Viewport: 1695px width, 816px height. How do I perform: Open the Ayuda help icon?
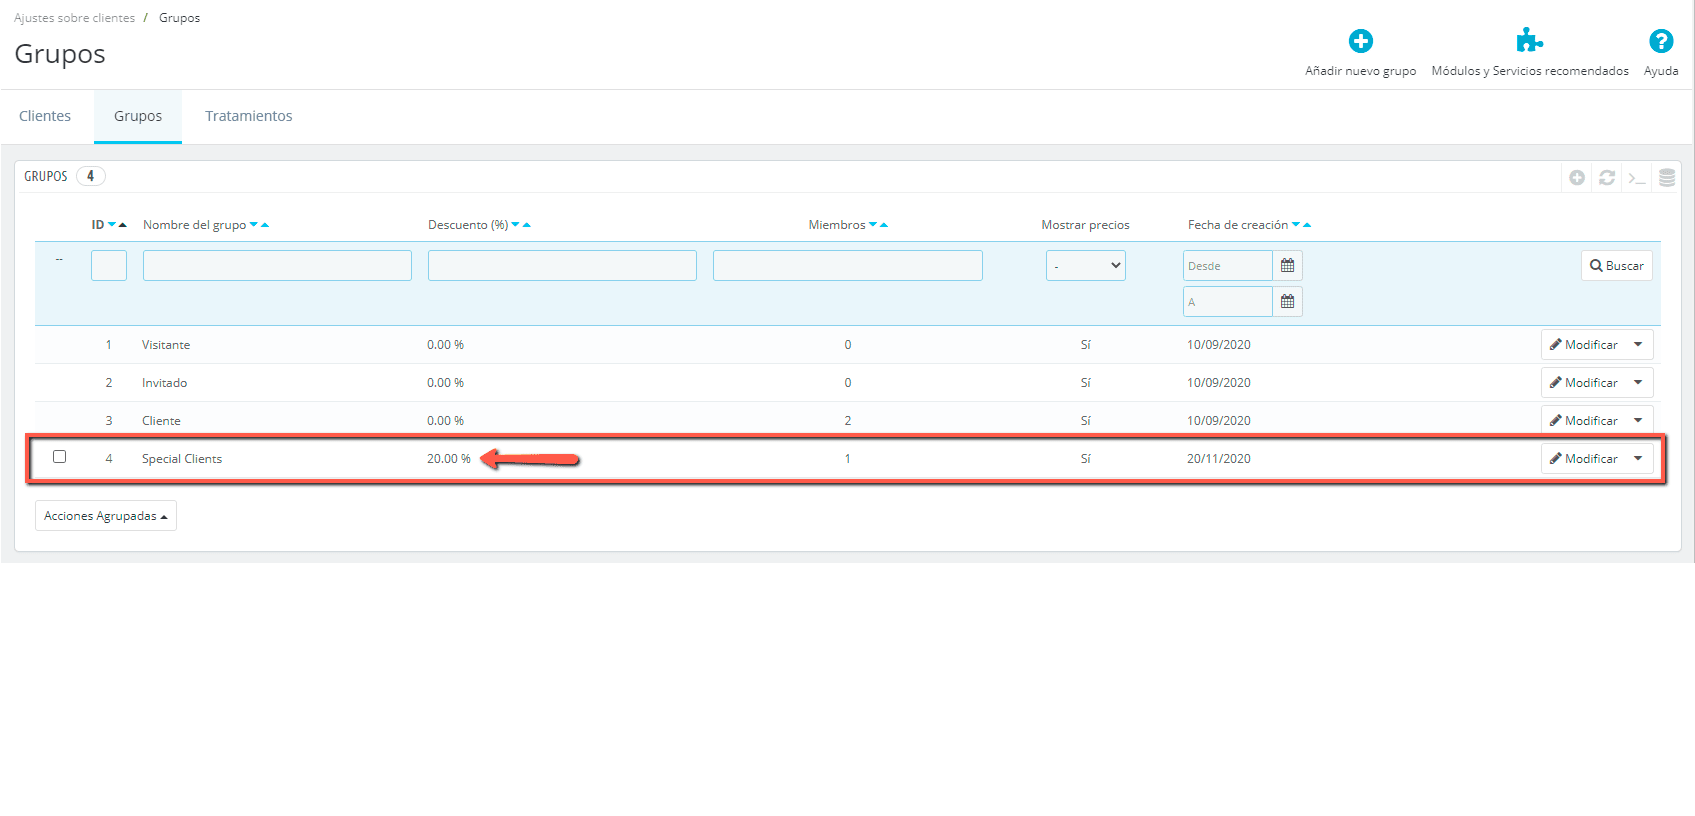tap(1660, 42)
